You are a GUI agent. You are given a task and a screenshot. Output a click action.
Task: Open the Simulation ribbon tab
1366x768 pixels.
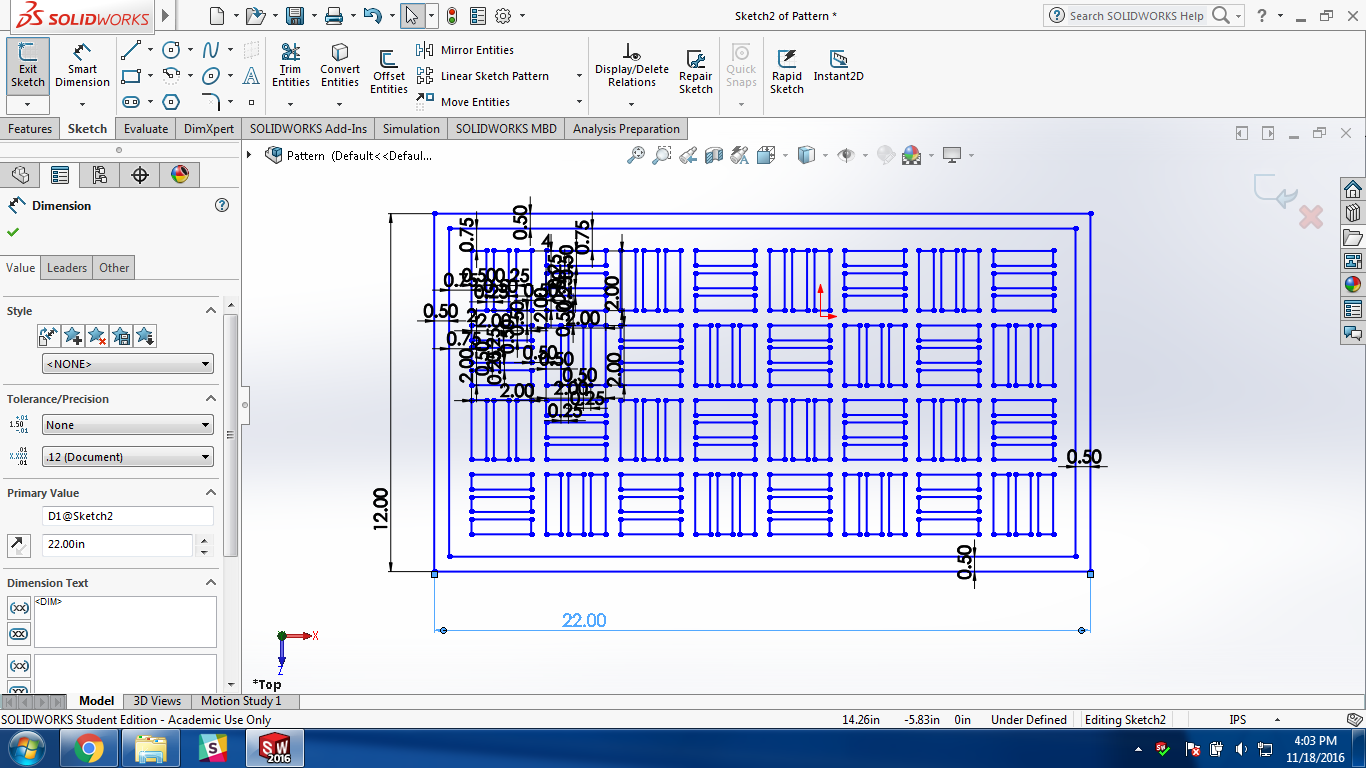pos(411,129)
